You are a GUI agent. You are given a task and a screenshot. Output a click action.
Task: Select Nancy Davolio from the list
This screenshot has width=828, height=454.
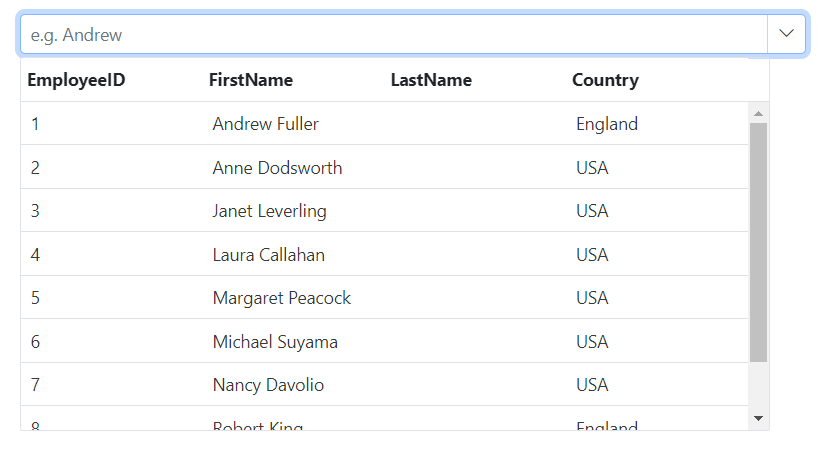point(384,385)
